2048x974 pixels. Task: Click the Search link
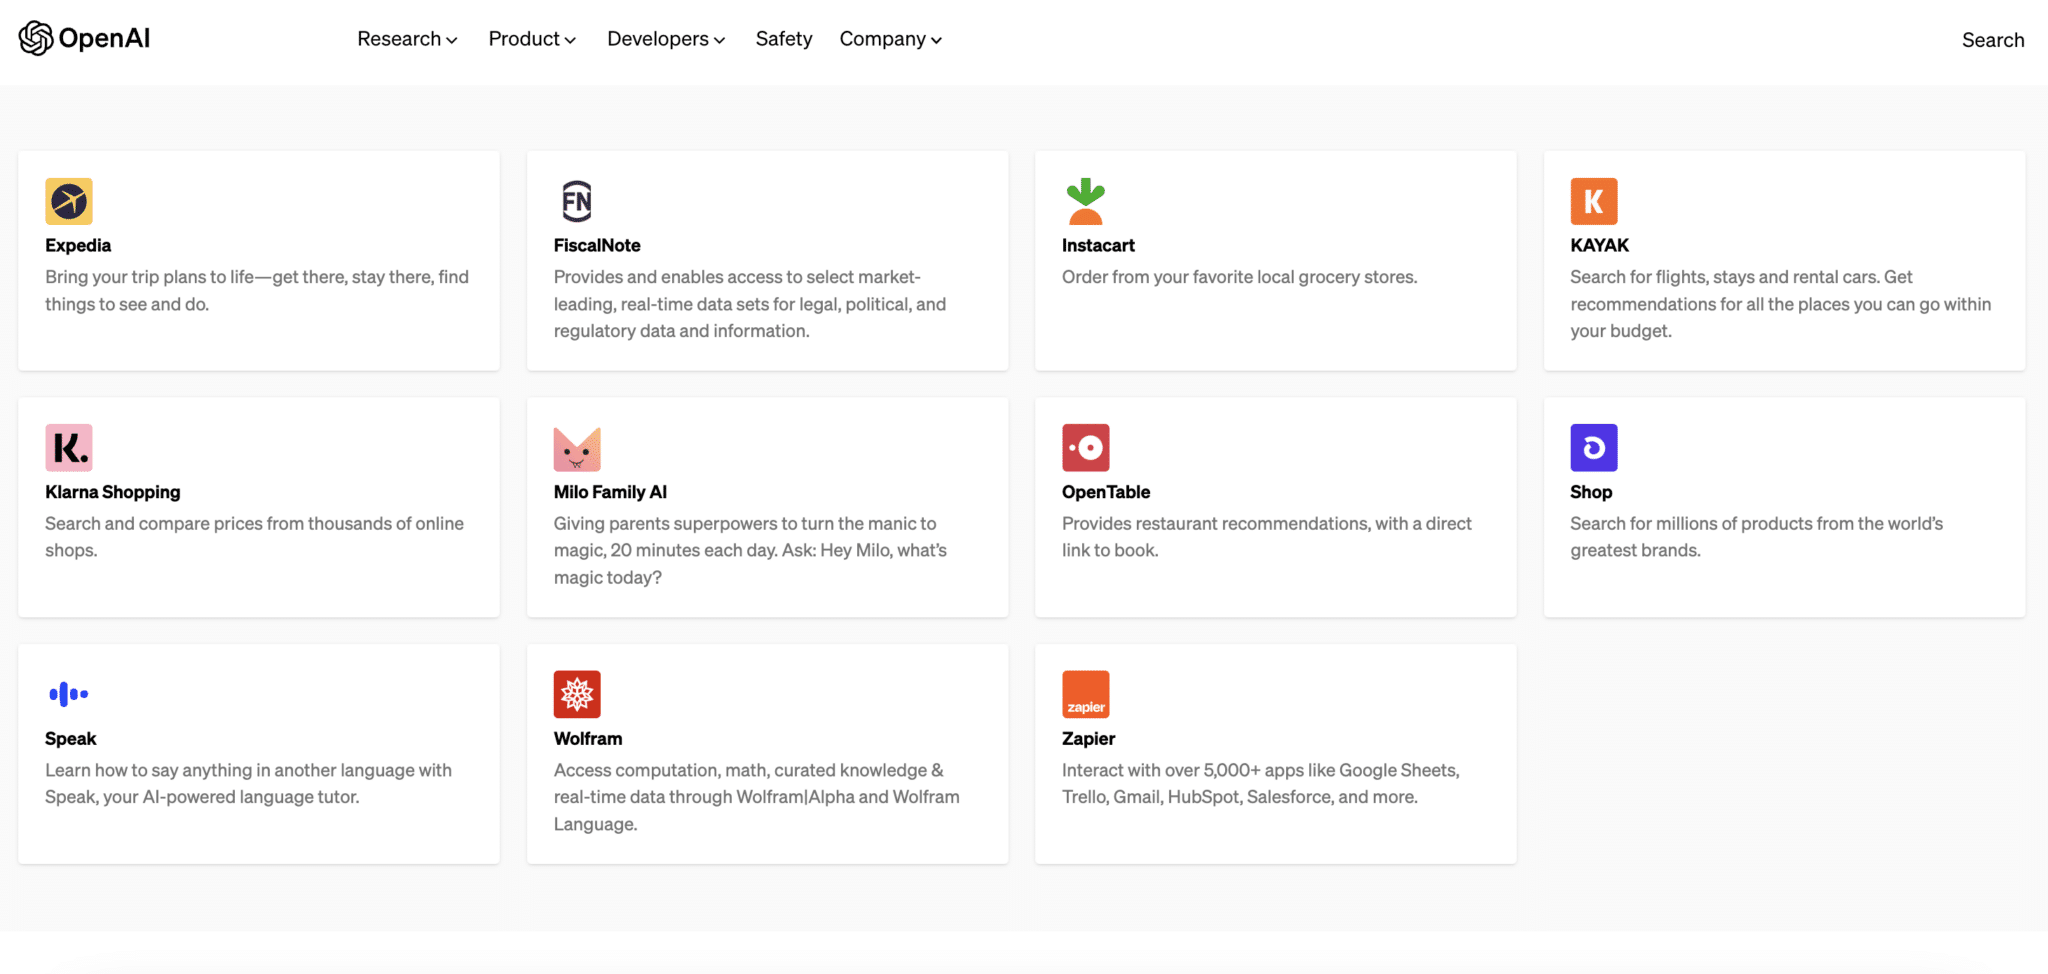(1992, 40)
